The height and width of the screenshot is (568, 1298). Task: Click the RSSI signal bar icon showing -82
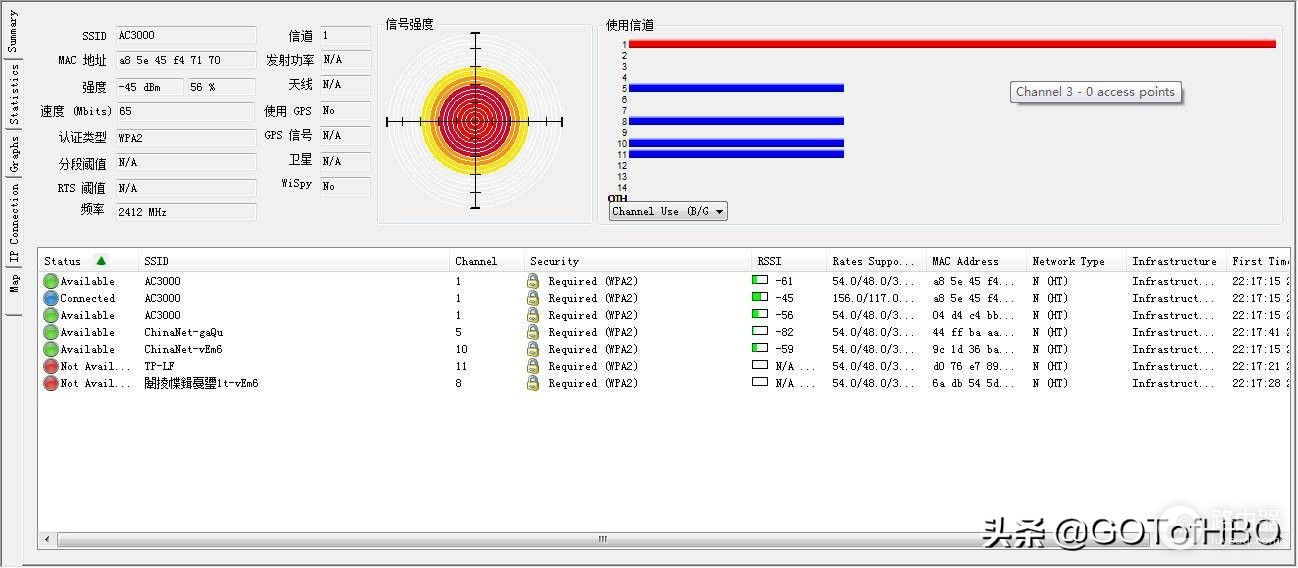pyautogui.click(x=760, y=332)
